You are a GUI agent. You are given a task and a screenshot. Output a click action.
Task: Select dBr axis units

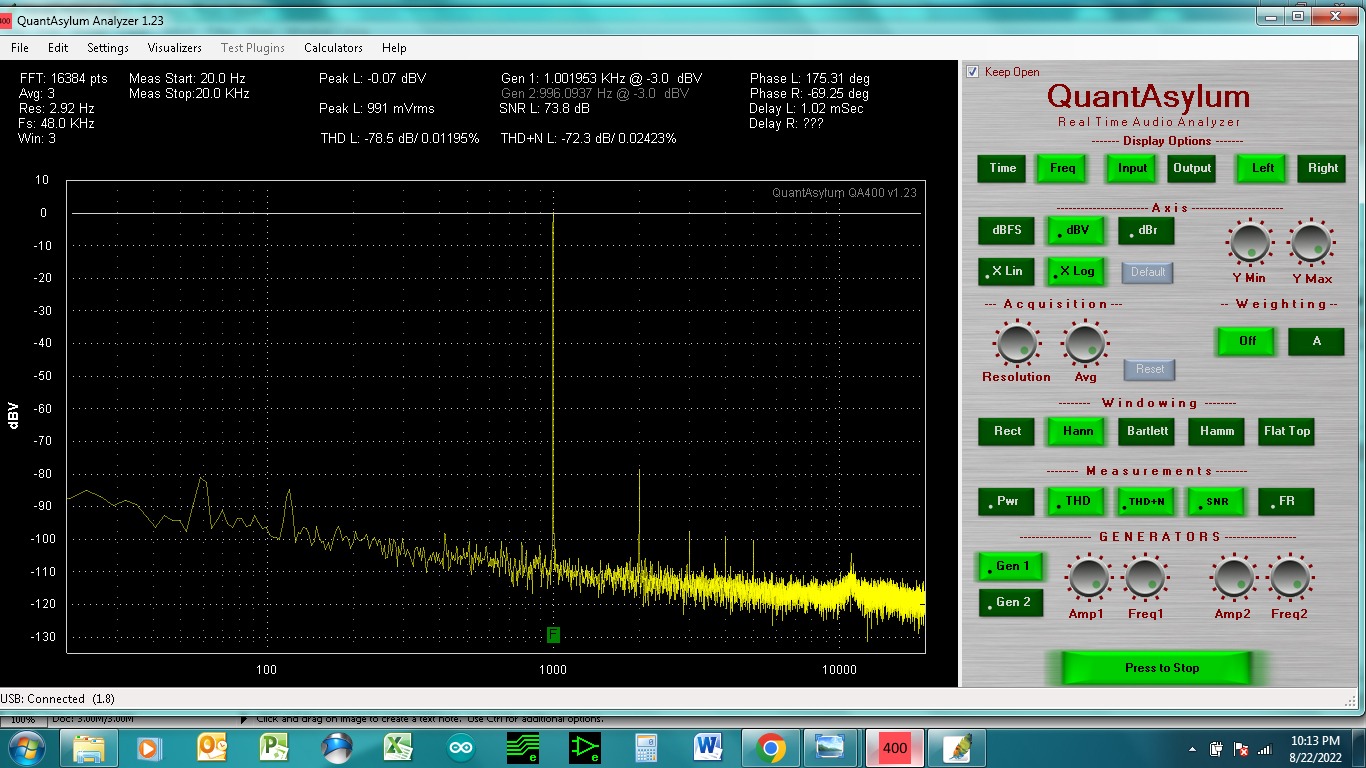point(1146,230)
